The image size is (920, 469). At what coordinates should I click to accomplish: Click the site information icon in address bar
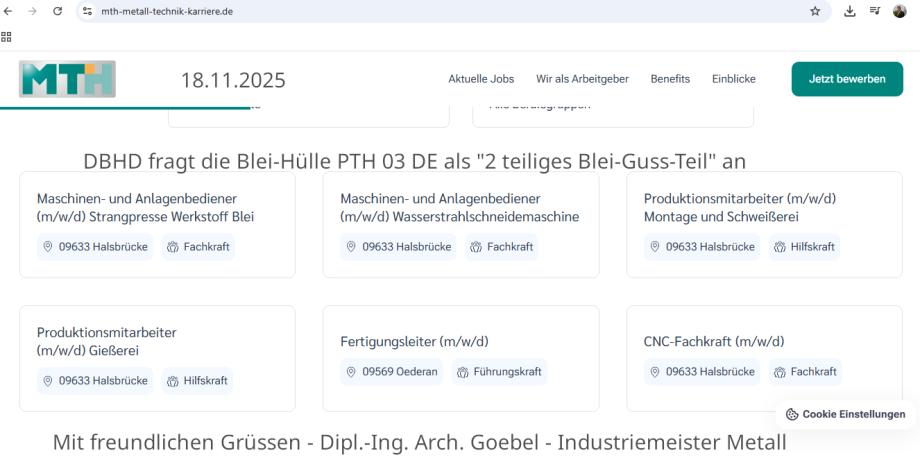pos(87,11)
